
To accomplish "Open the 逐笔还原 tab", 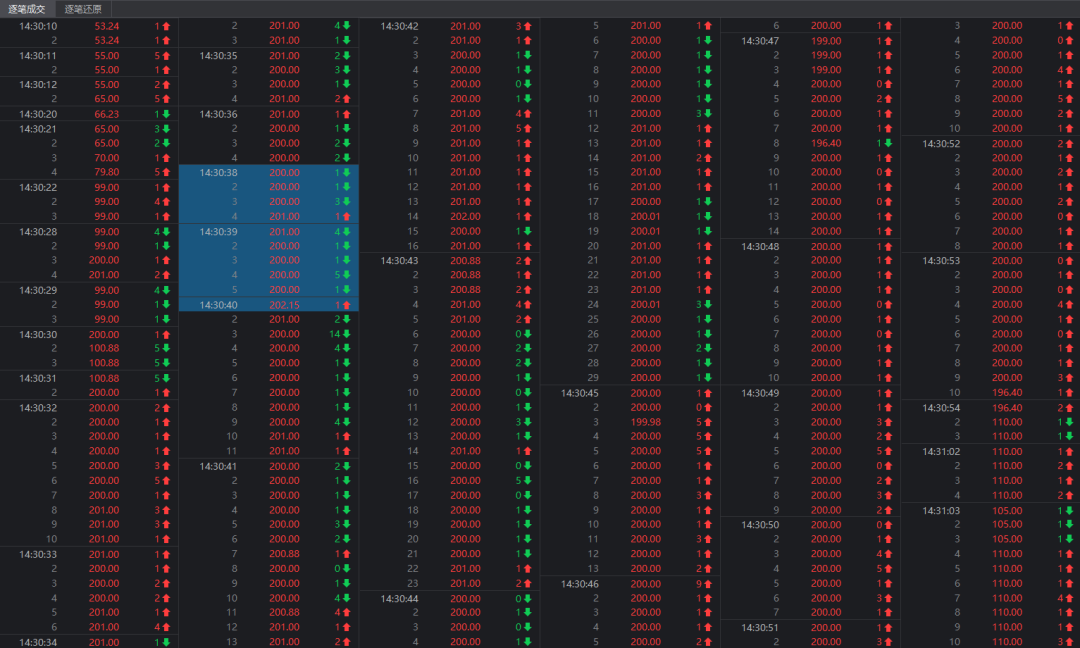I will [83, 9].
